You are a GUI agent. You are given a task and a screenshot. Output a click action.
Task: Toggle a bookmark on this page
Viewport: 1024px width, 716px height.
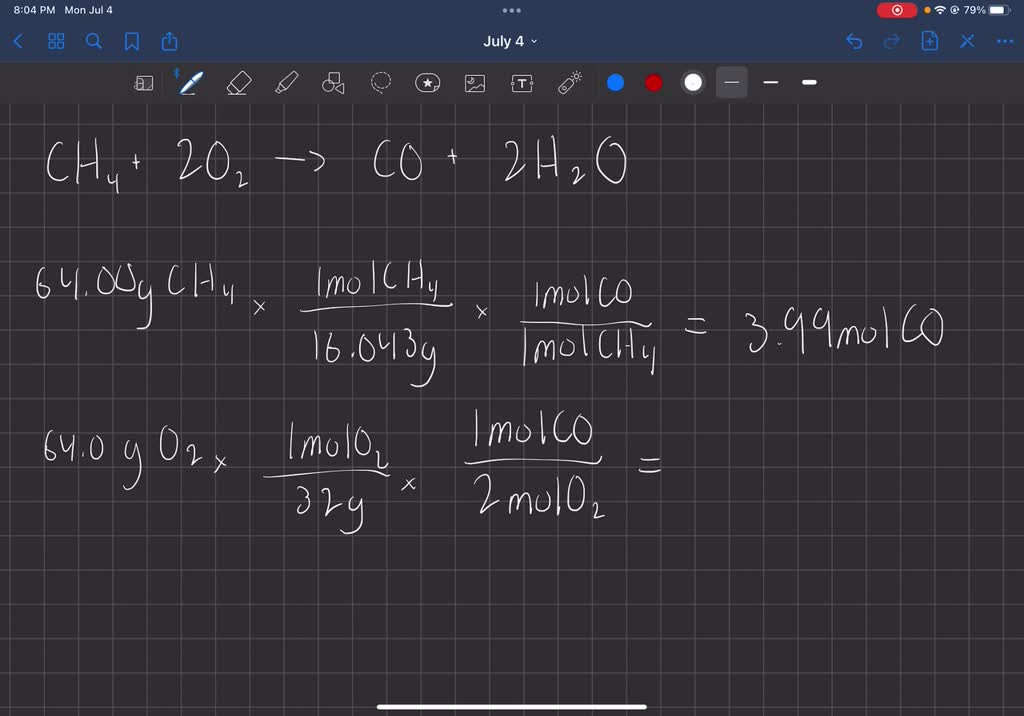[x=132, y=42]
